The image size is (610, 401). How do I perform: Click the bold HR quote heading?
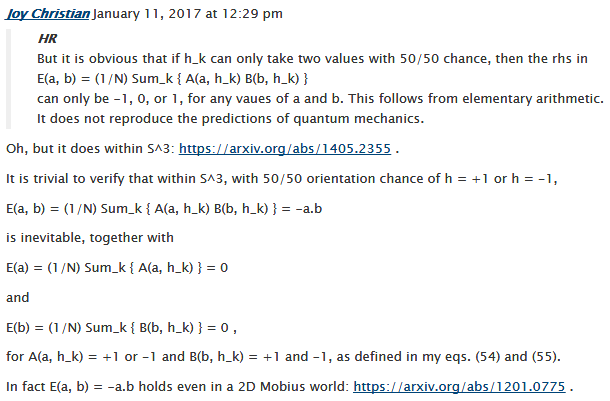[47, 39]
